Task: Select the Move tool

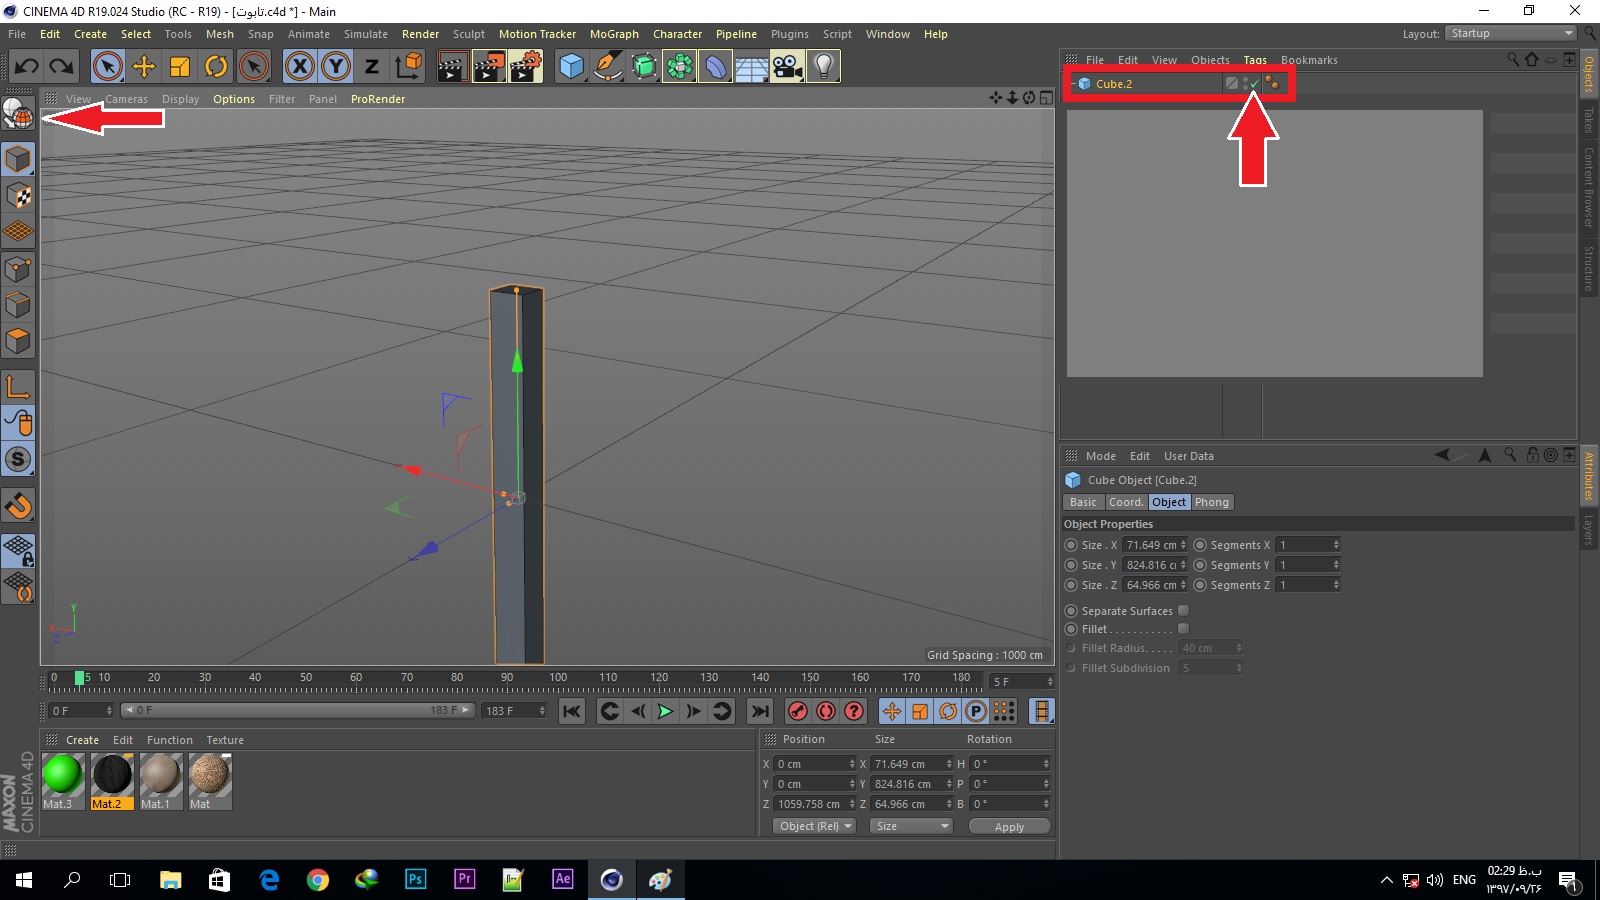Action: tap(144, 67)
